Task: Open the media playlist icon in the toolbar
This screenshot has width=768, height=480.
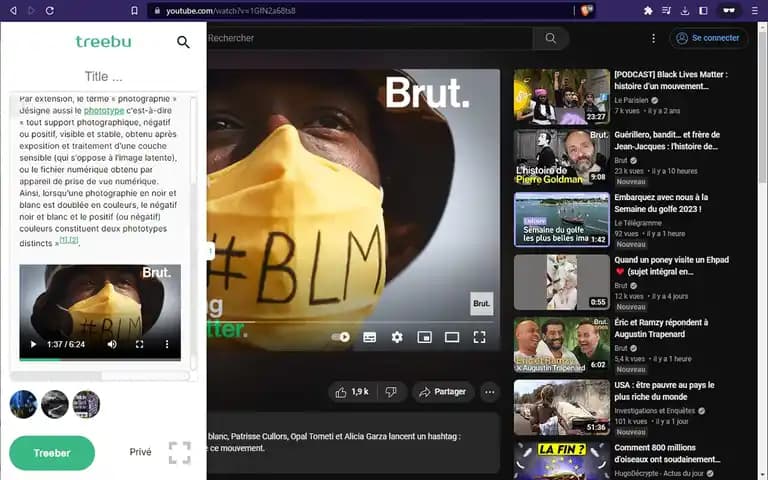Action: point(666,10)
